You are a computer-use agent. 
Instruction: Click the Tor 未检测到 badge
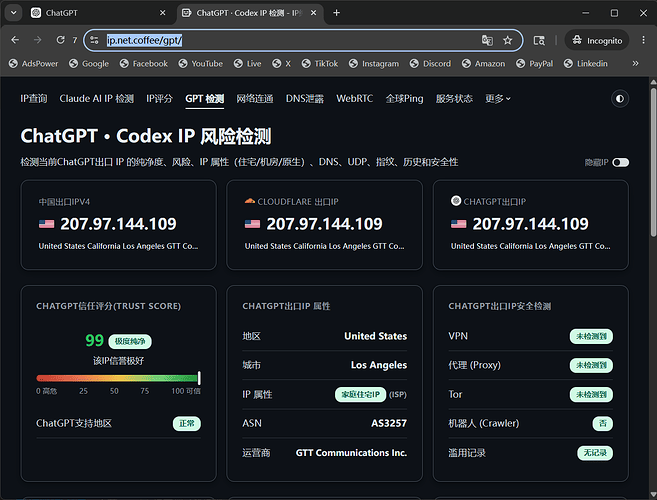[x=591, y=394]
